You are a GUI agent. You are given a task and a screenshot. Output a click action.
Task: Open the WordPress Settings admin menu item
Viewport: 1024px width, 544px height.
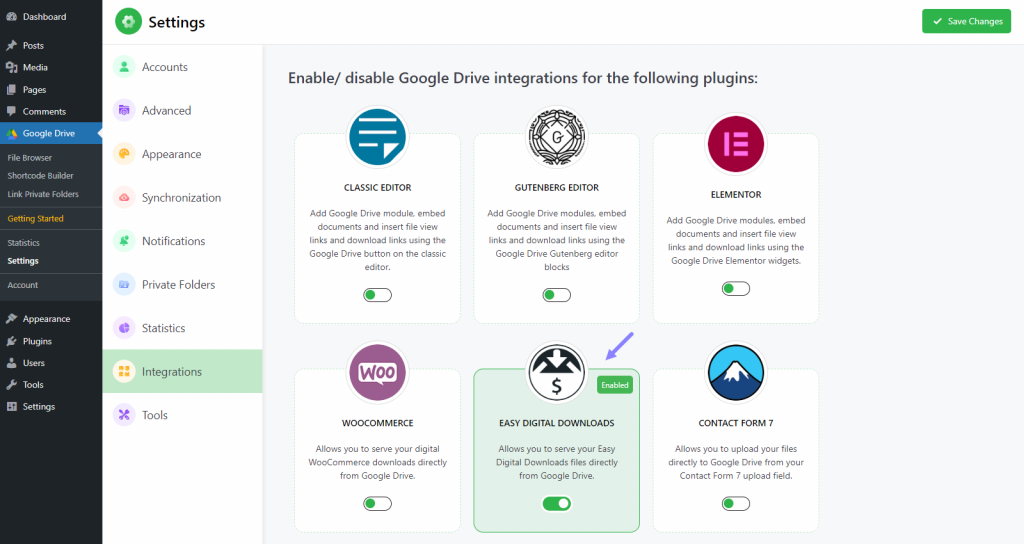click(51, 406)
